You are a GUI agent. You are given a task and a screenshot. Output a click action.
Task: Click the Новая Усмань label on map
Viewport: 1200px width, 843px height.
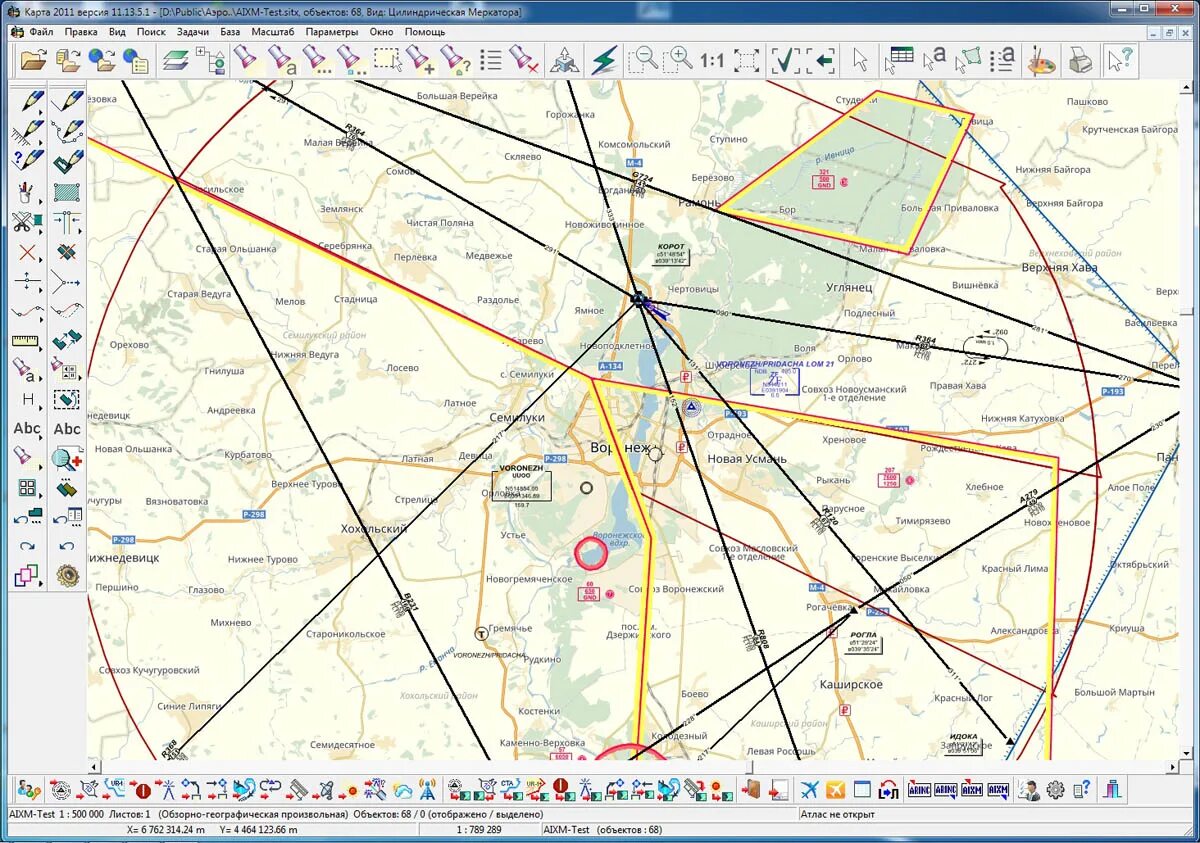click(x=745, y=459)
